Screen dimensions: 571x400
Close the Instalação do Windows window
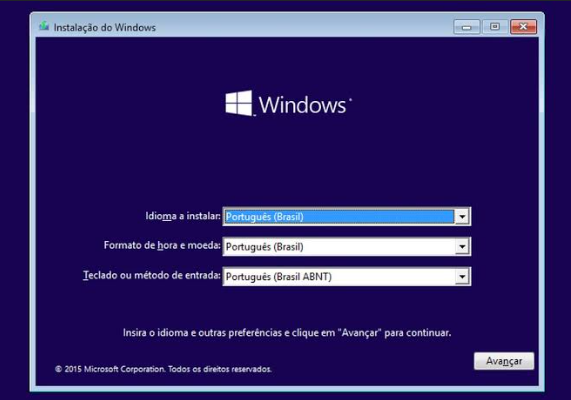[523, 27]
